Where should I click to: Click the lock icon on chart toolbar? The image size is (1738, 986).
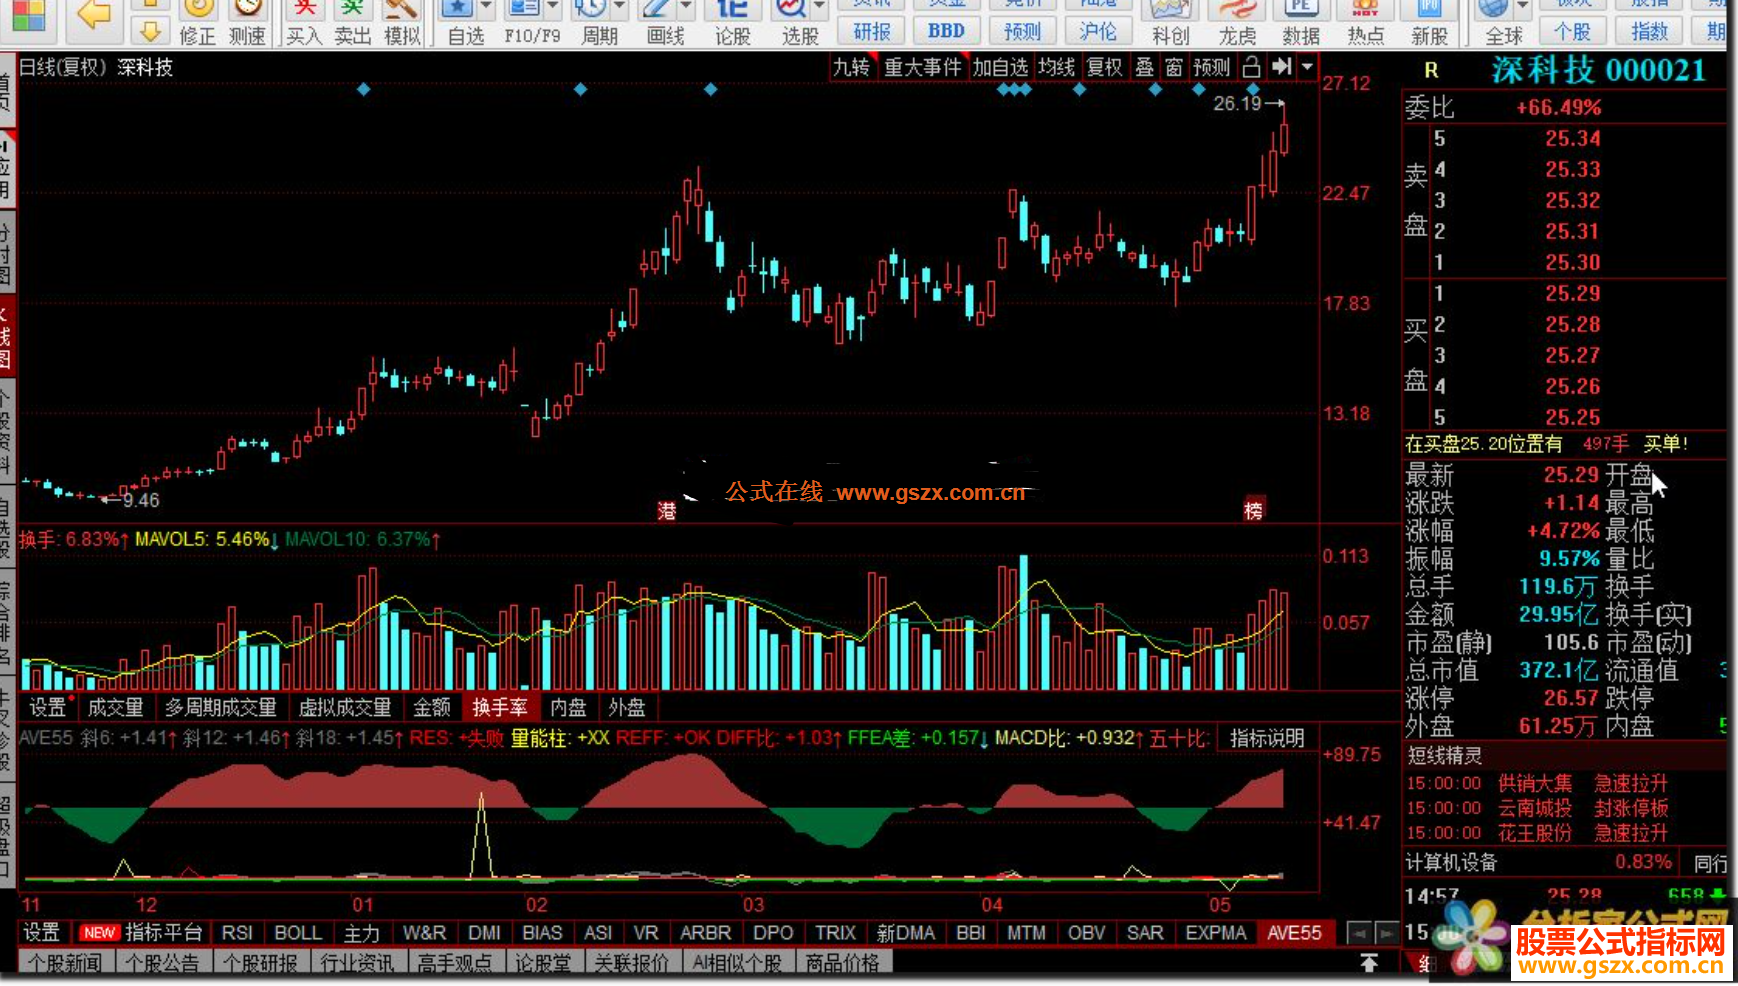pos(1251,67)
